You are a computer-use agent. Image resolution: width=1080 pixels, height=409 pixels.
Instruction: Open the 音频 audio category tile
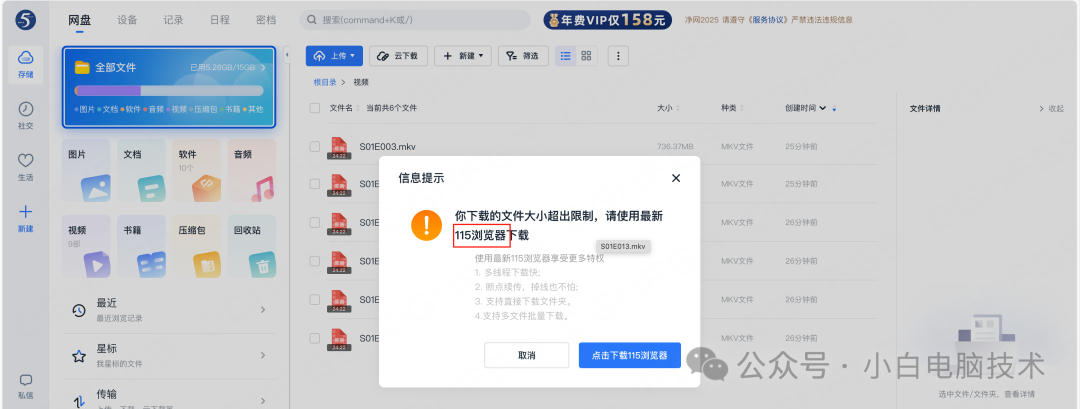252,171
